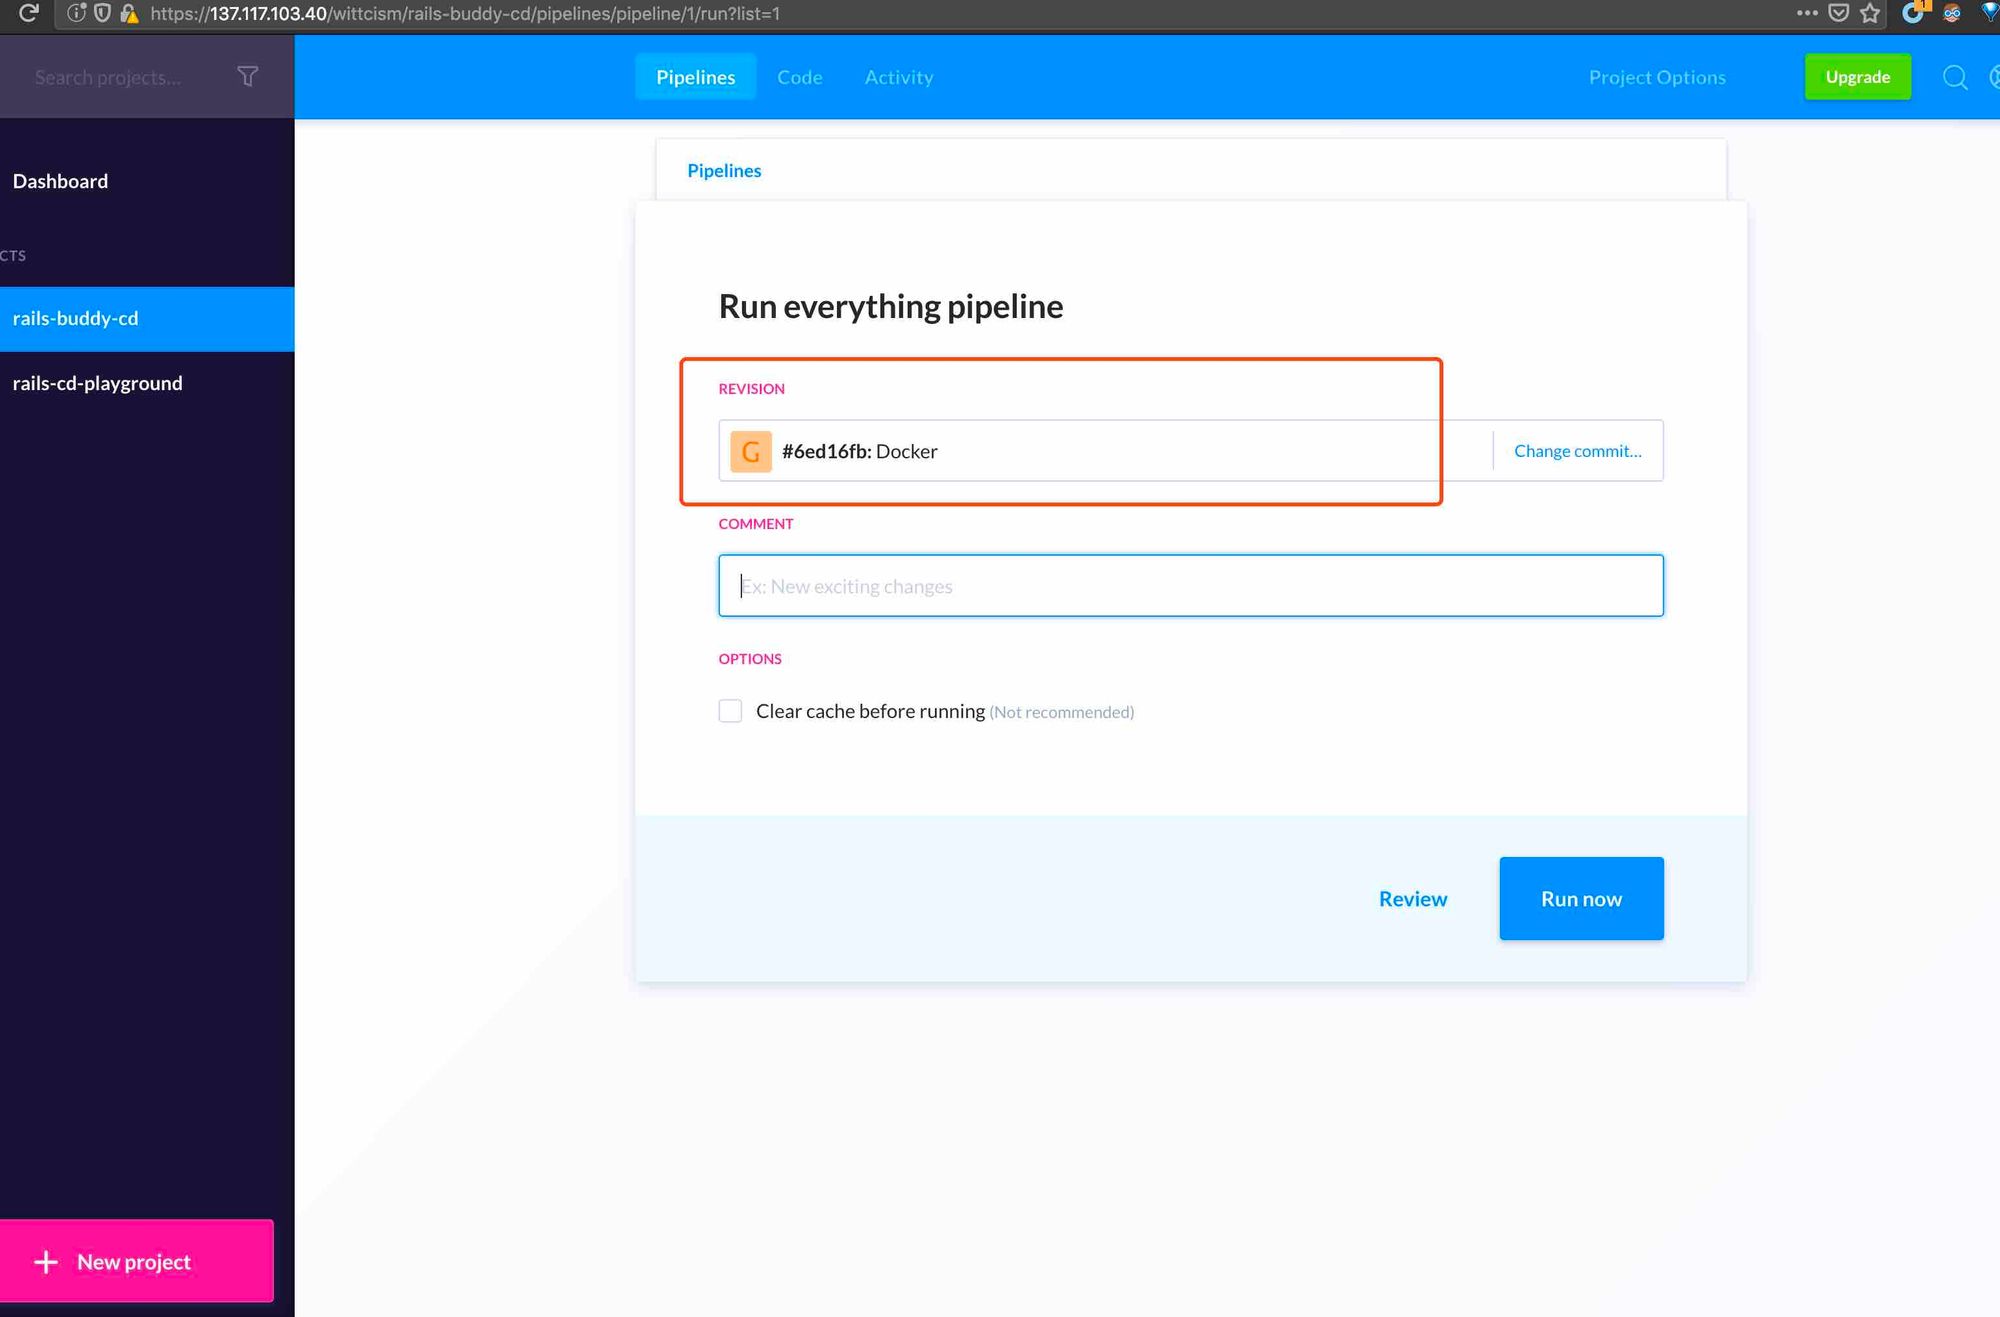The height and width of the screenshot is (1317, 2000).
Task: Select the Pipelines tab in header
Action: [x=695, y=77]
